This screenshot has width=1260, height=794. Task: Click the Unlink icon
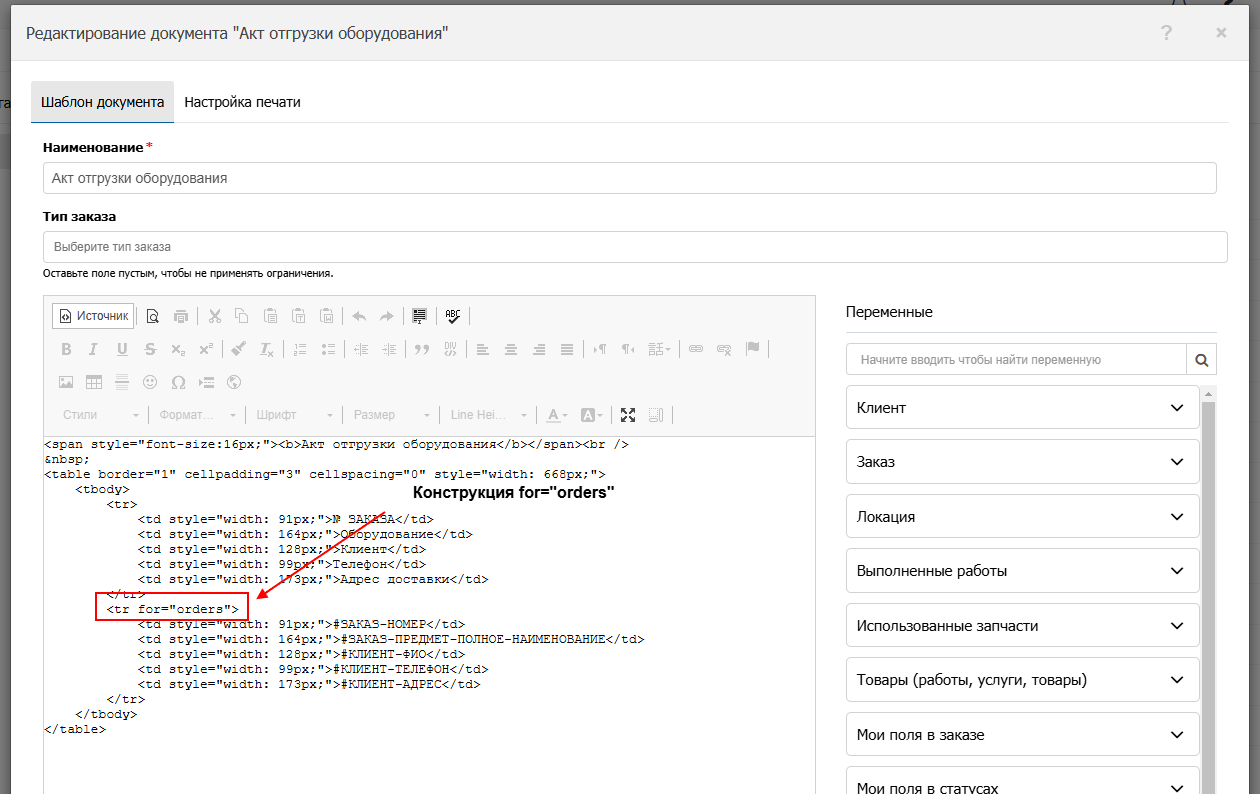[x=724, y=349]
